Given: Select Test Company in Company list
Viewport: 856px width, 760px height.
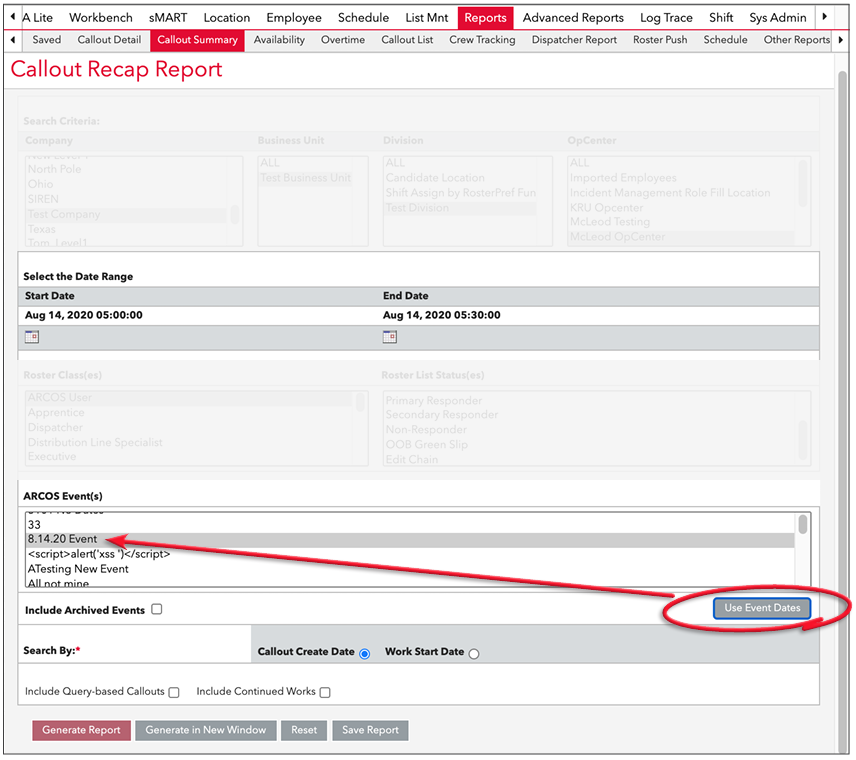Looking at the screenshot, I should [126, 215].
